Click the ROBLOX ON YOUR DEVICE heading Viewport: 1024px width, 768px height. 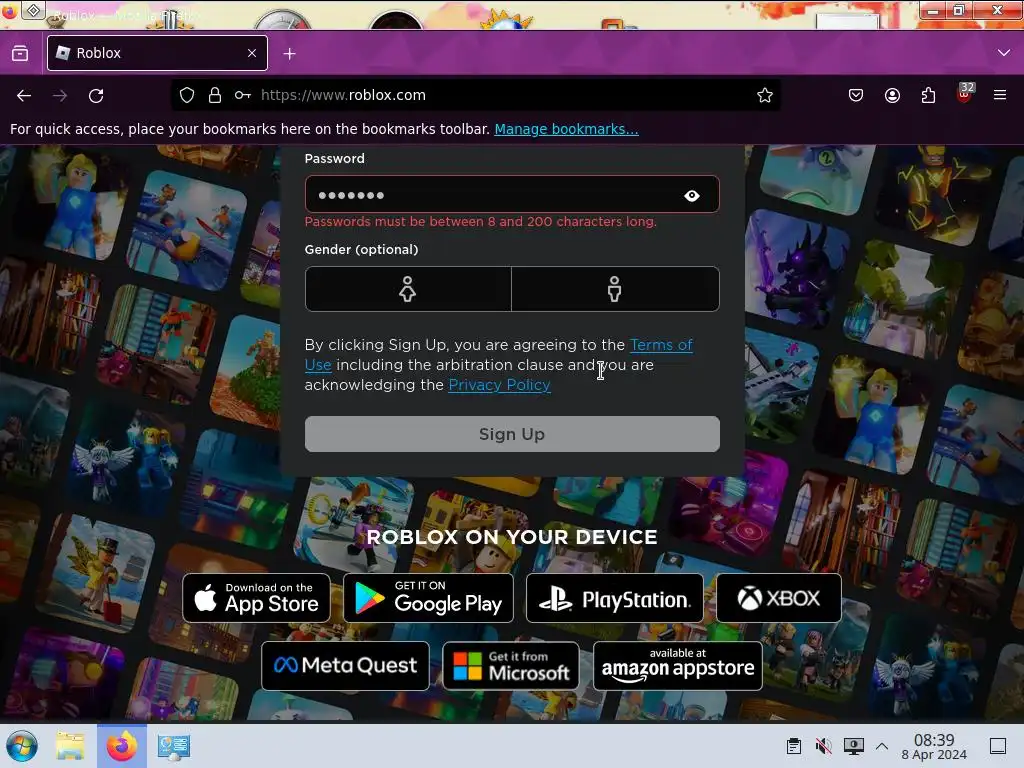(x=512, y=537)
